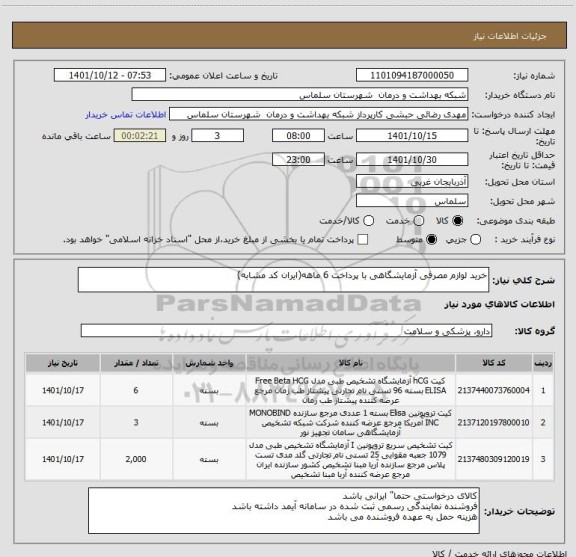Click the شهر محل تحویل field

click(x=412, y=201)
